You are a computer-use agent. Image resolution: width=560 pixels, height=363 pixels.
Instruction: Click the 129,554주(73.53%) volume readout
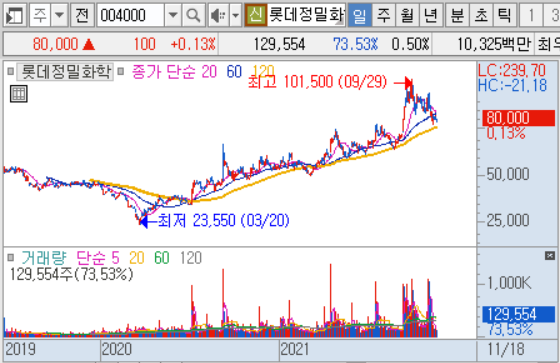point(71,274)
